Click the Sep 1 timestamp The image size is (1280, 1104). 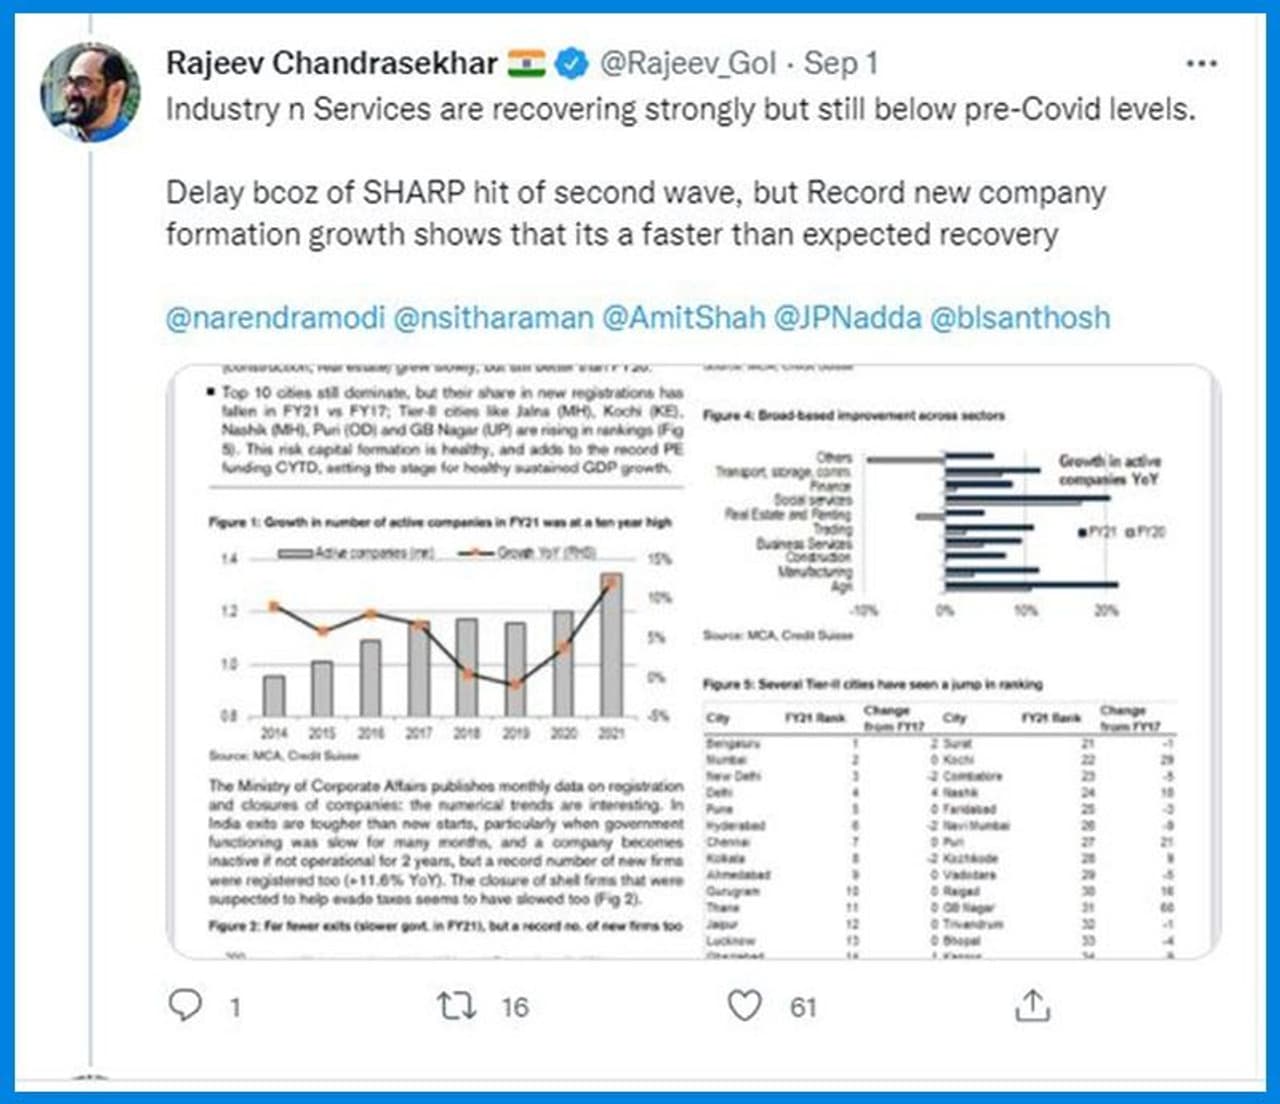pyautogui.click(x=841, y=63)
